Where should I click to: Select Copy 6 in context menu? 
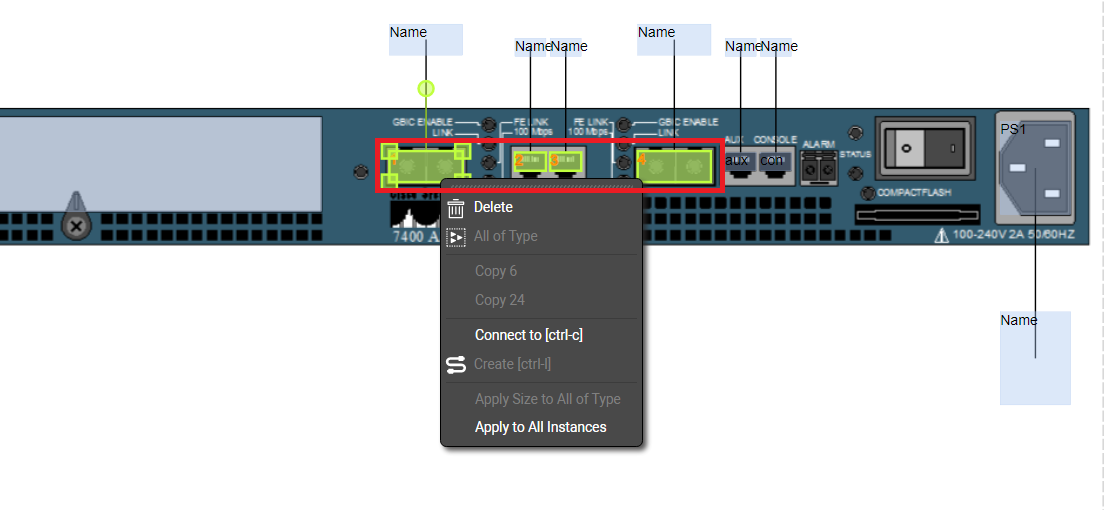pyautogui.click(x=496, y=271)
